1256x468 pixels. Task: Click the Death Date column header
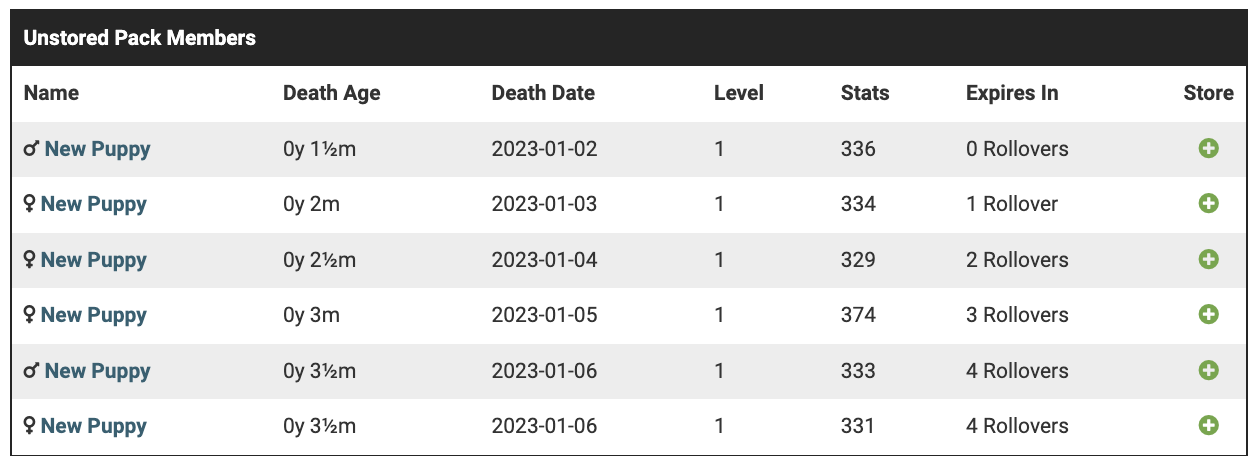543,93
